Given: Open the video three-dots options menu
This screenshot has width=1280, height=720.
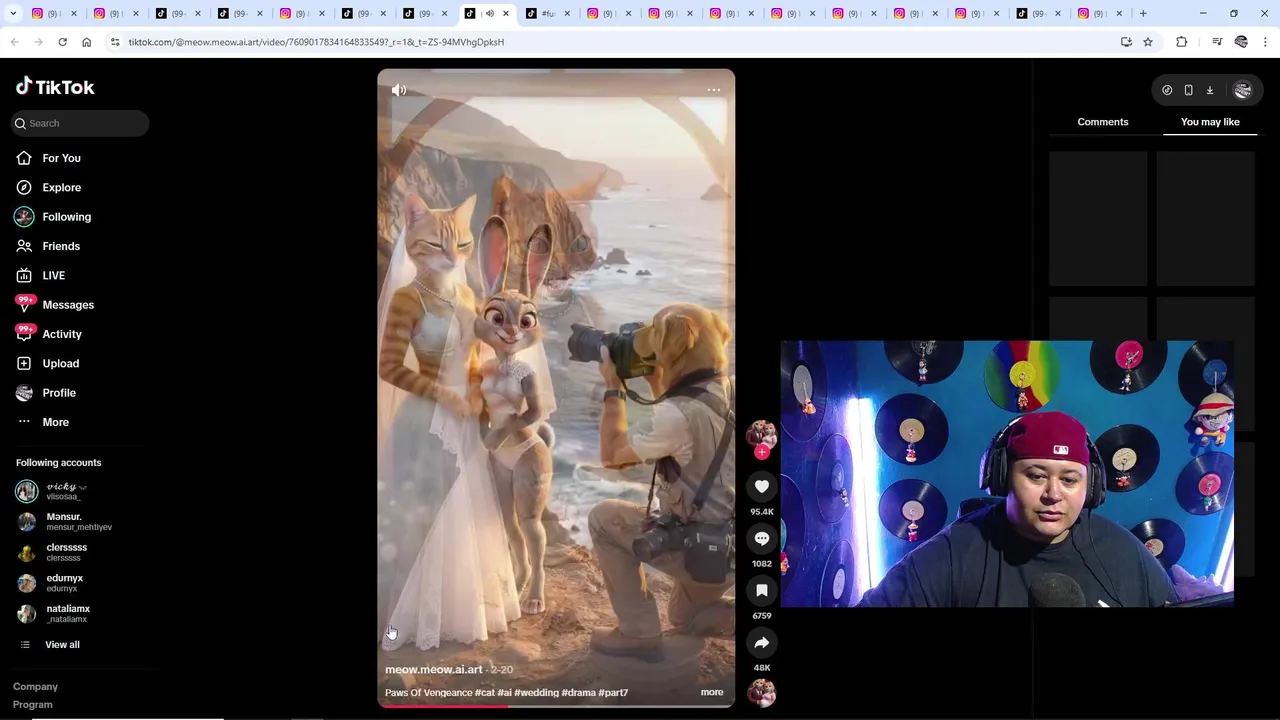Looking at the screenshot, I should tap(714, 90).
